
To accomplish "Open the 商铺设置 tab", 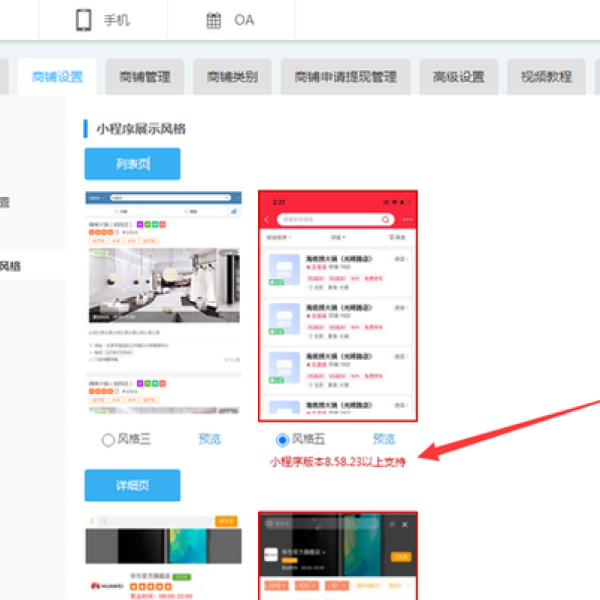I will pos(57,77).
